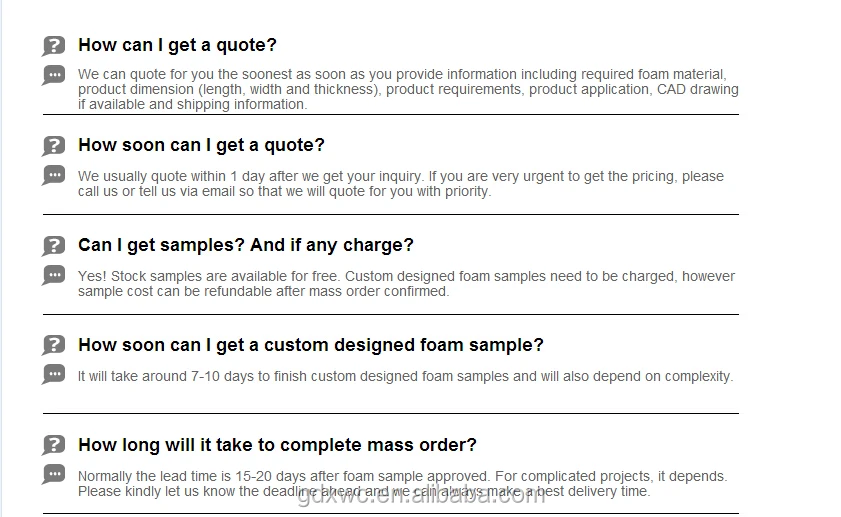Click the 'How can I get a quote?' heading
The image size is (841, 517).
pos(177,45)
